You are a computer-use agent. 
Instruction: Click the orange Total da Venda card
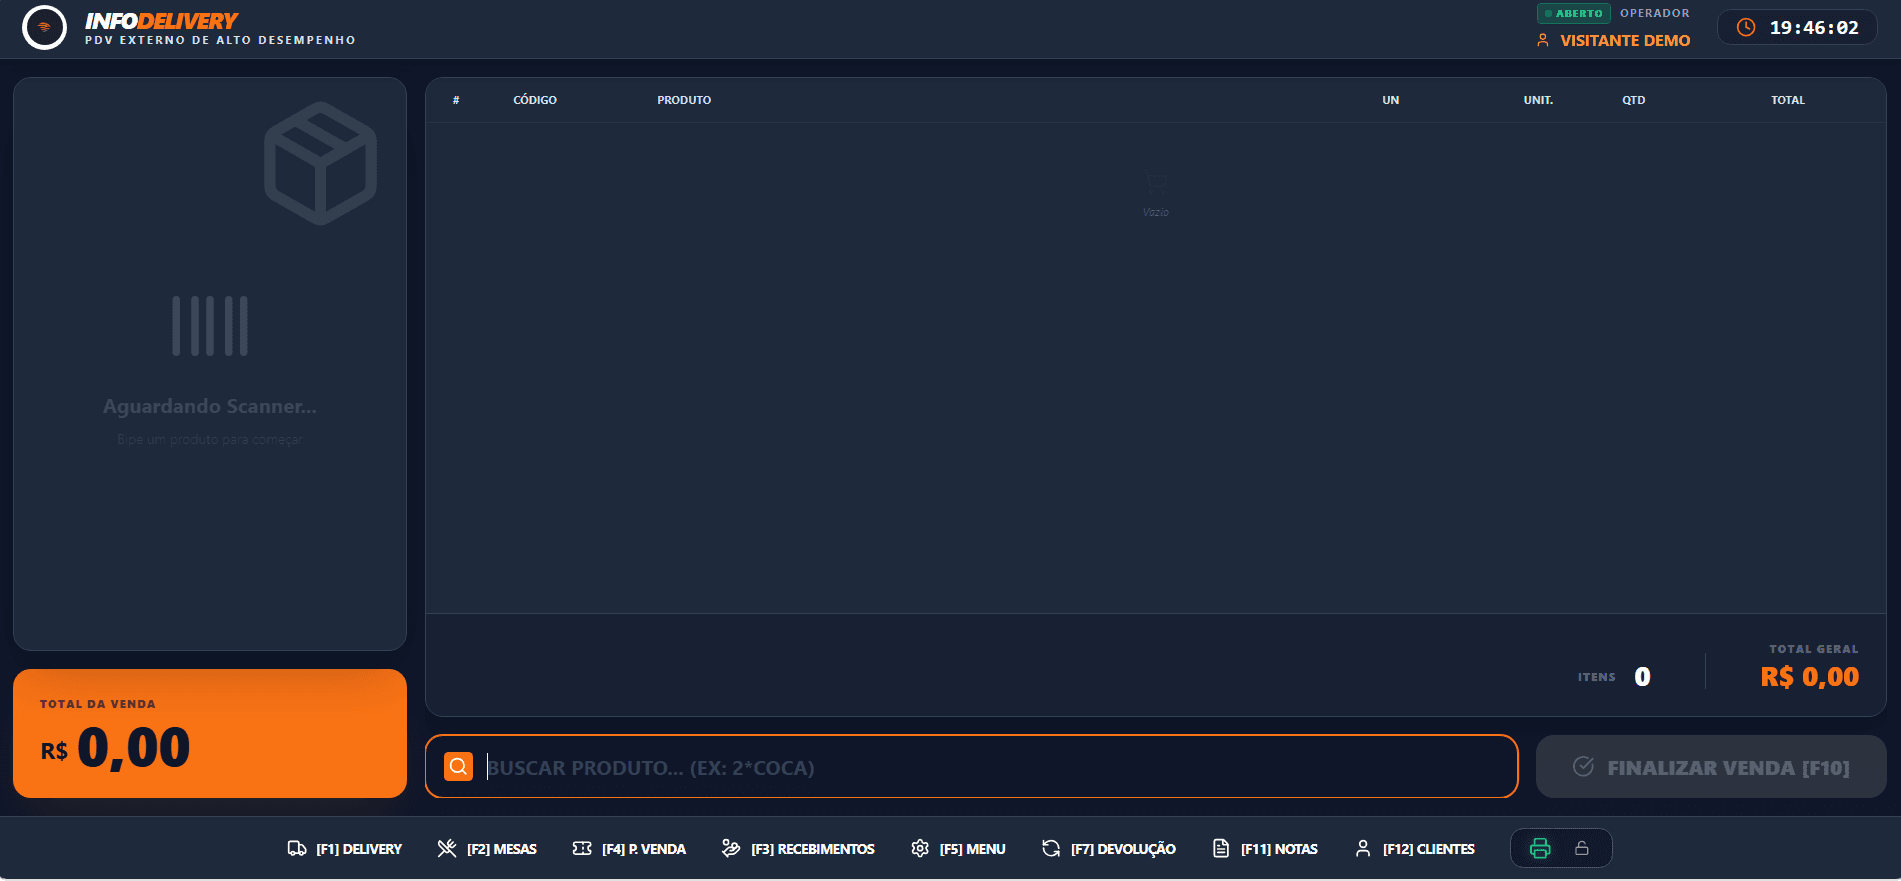[x=210, y=733]
